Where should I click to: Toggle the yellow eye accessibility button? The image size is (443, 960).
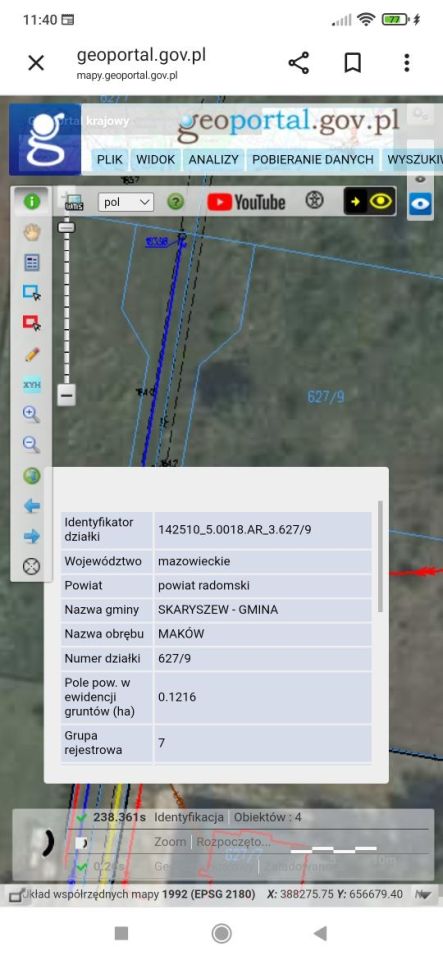[370, 201]
